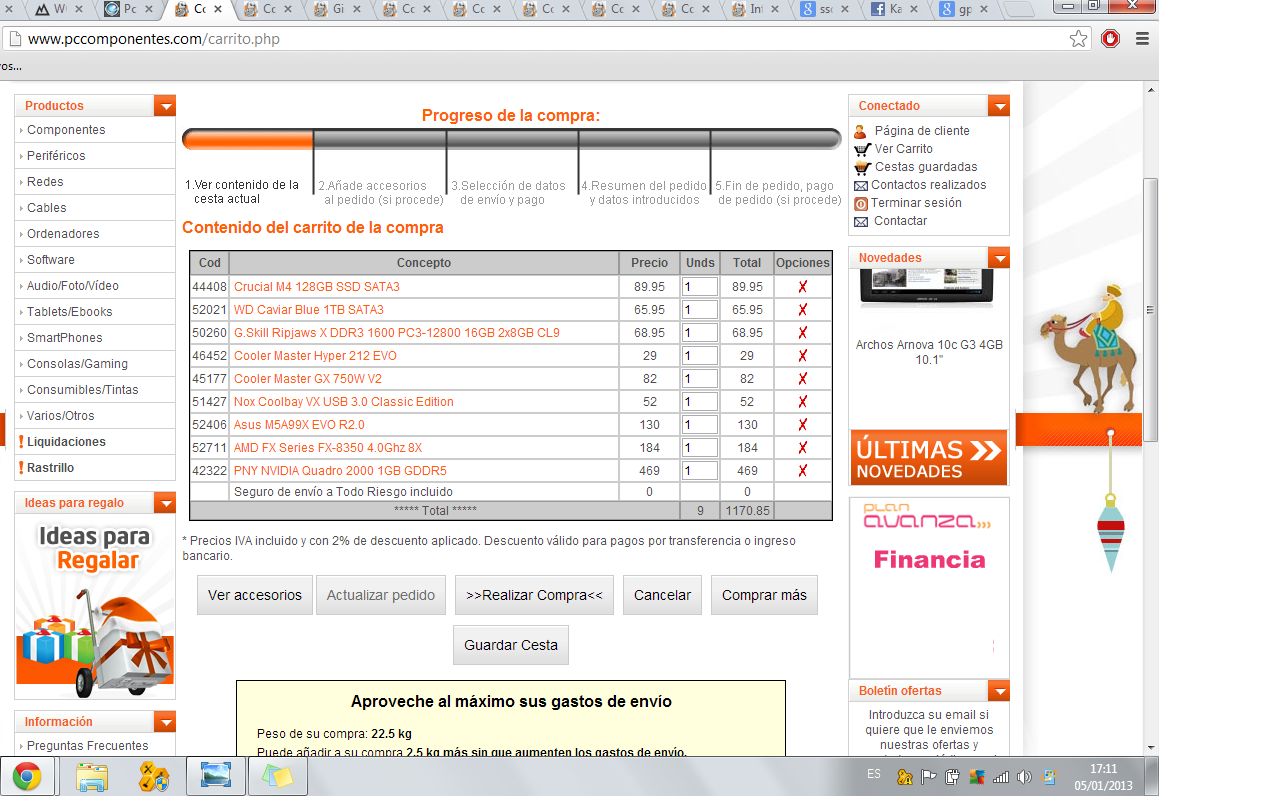Switch to the Facebook tab
Viewport: 1280px width, 800px height.
tap(894, 10)
